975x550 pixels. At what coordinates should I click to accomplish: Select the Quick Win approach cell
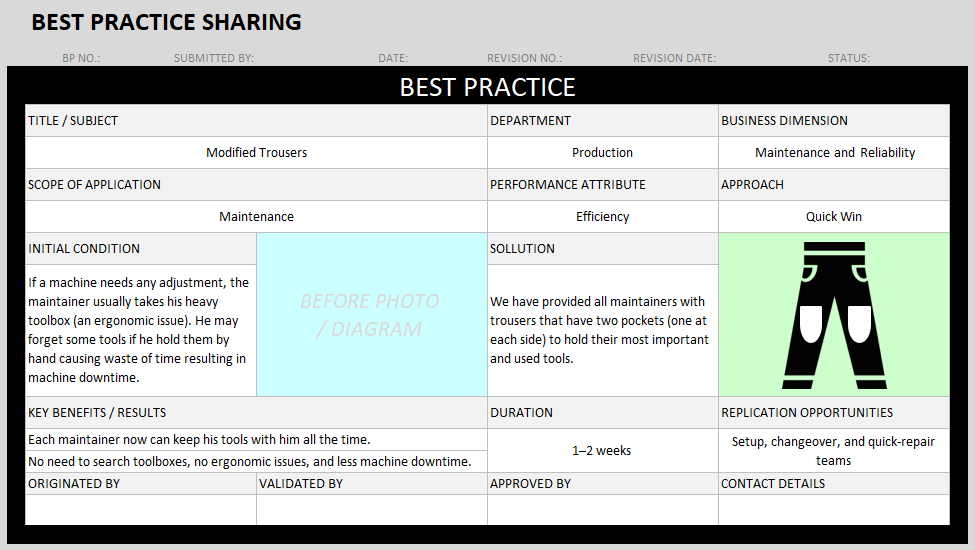(x=834, y=217)
